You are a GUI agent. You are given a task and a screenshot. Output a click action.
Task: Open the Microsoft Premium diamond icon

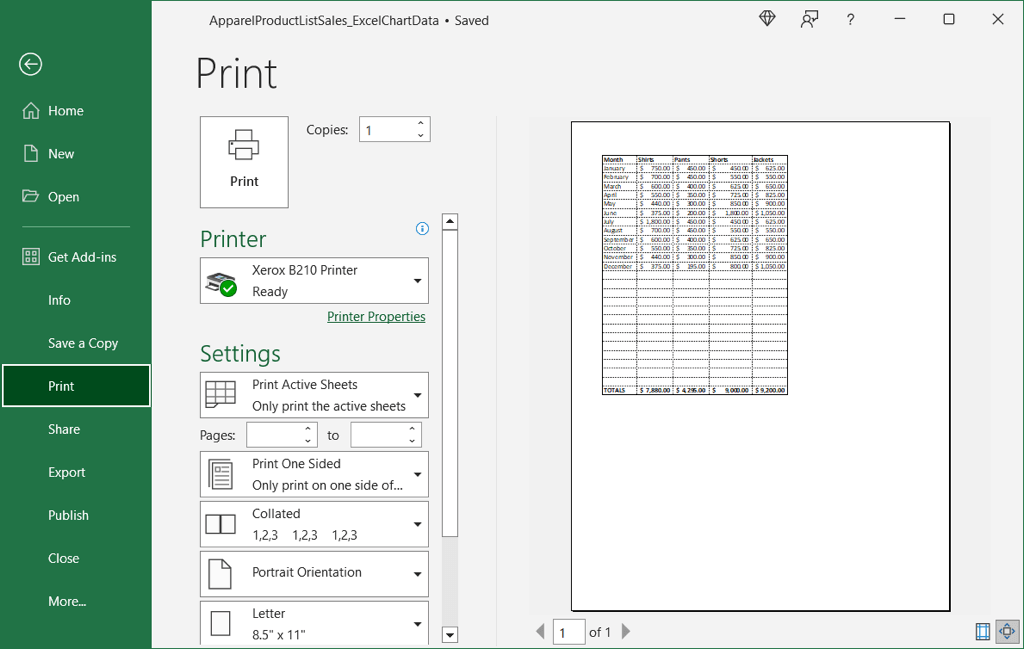(767, 19)
